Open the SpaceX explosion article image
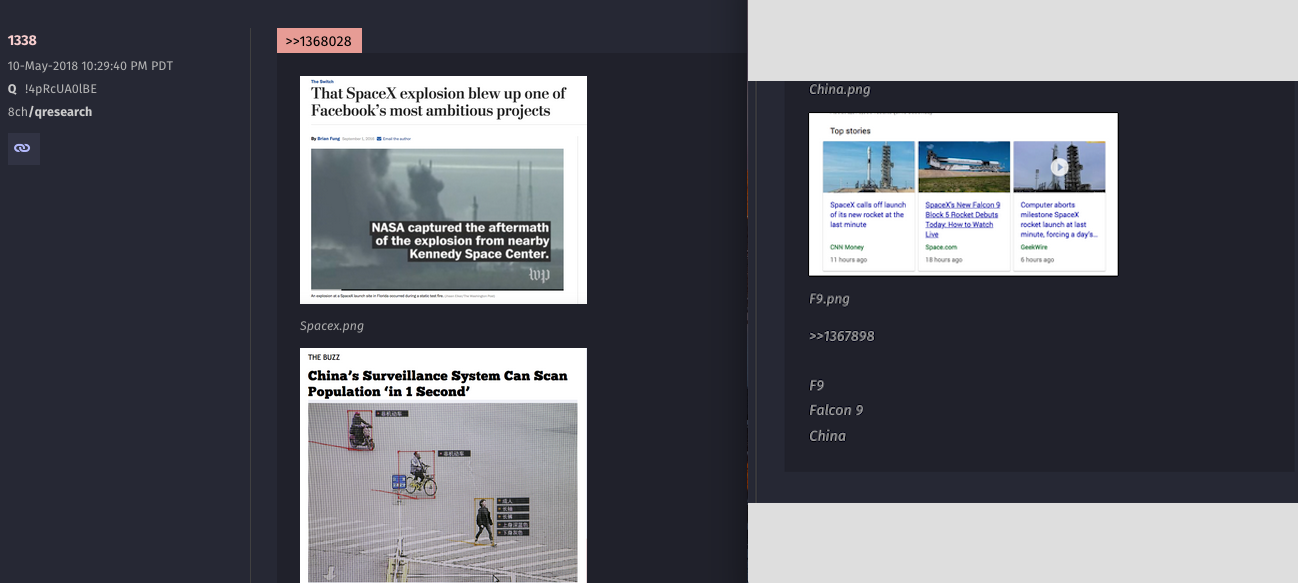Screen dimensions: 1298x583 tap(443, 190)
